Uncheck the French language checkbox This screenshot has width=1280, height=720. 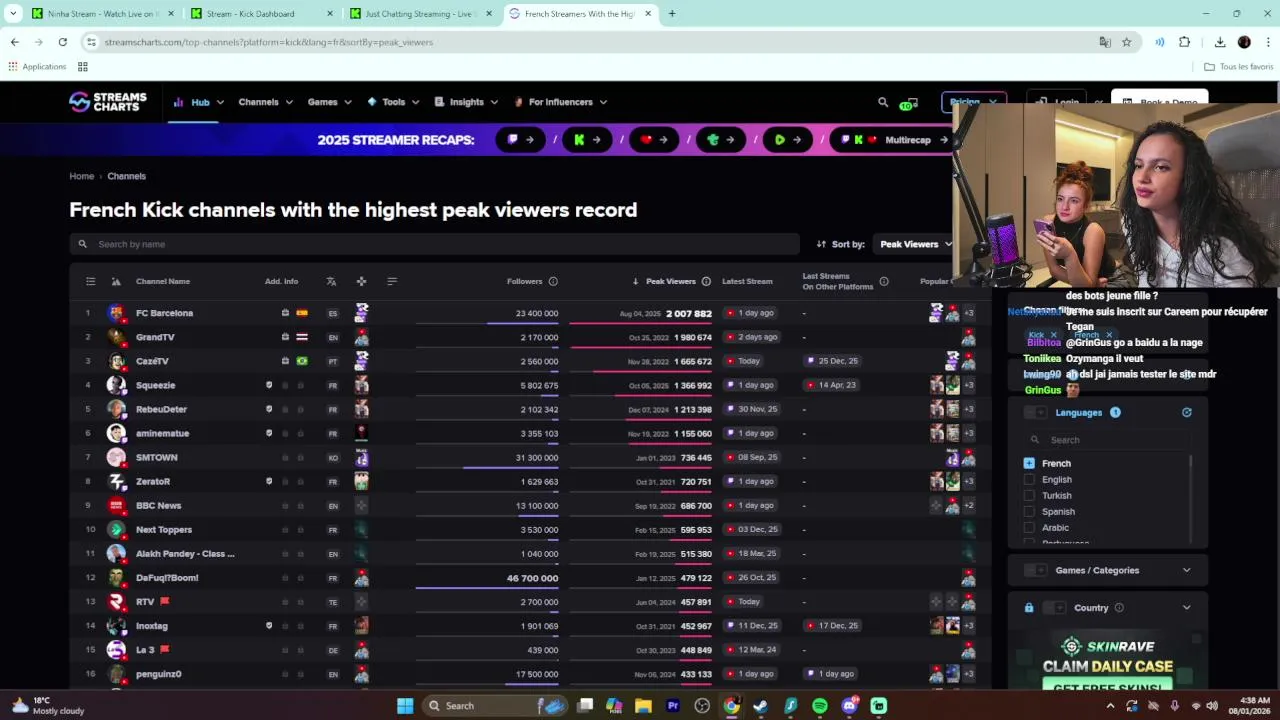click(x=1029, y=464)
